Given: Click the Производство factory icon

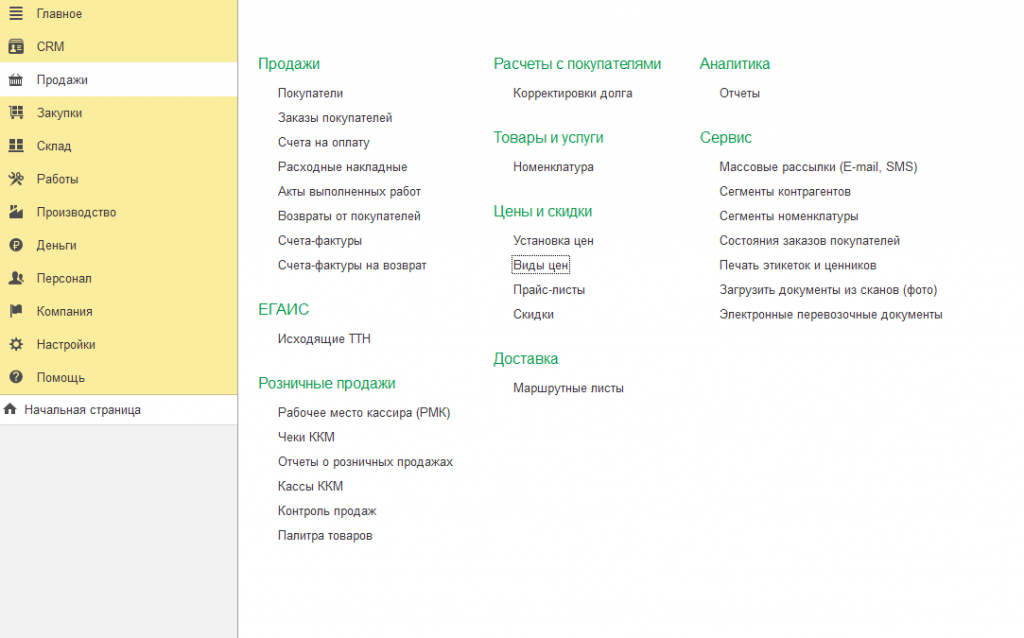Looking at the screenshot, I should pyautogui.click(x=16, y=212).
